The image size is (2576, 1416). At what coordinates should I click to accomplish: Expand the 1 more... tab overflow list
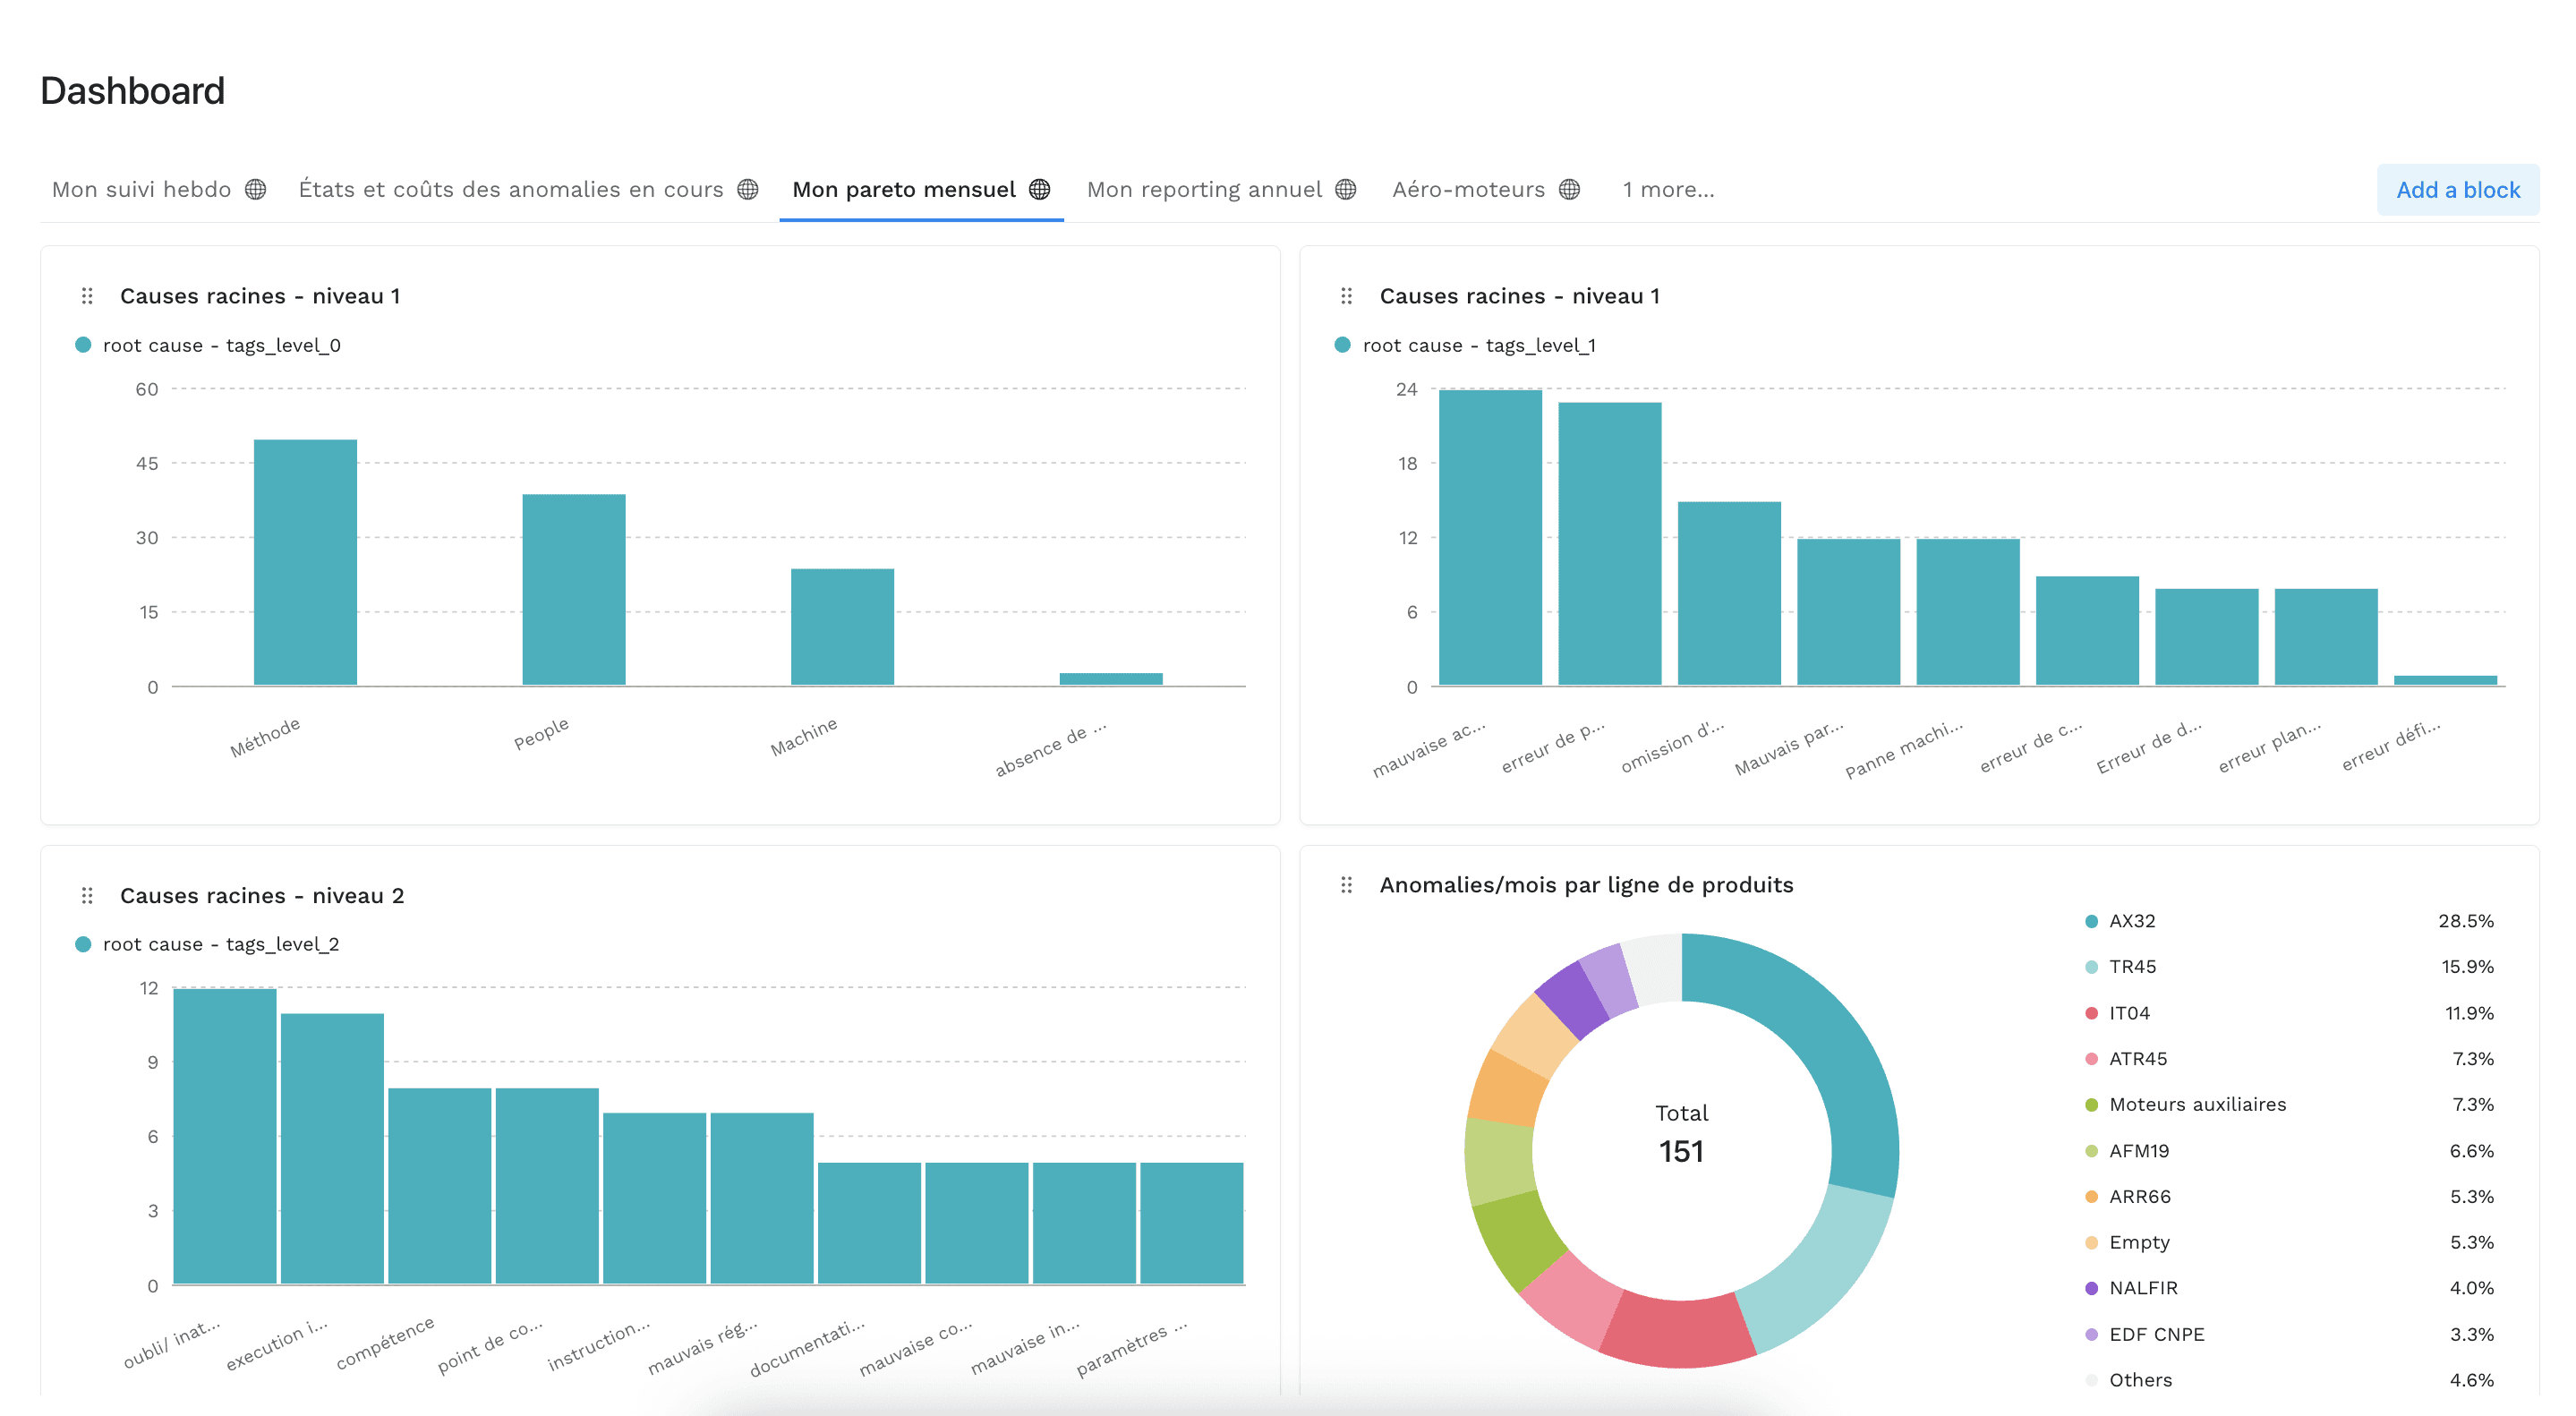[1668, 189]
